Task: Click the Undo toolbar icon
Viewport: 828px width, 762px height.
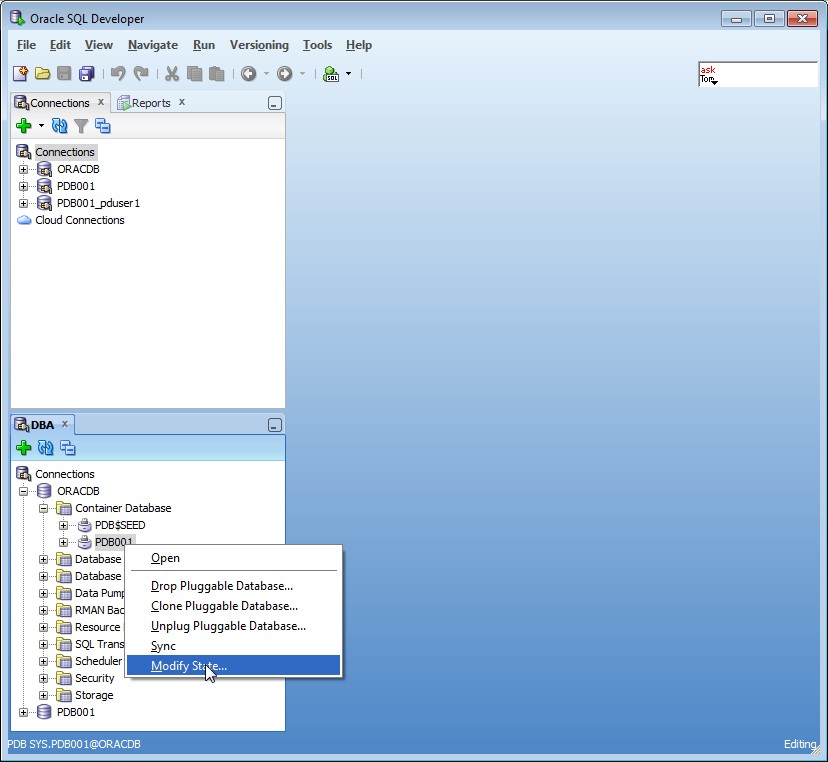Action: point(118,73)
